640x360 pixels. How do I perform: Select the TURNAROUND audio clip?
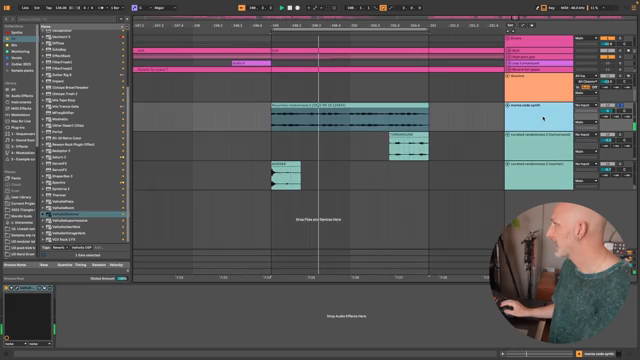point(409,146)
